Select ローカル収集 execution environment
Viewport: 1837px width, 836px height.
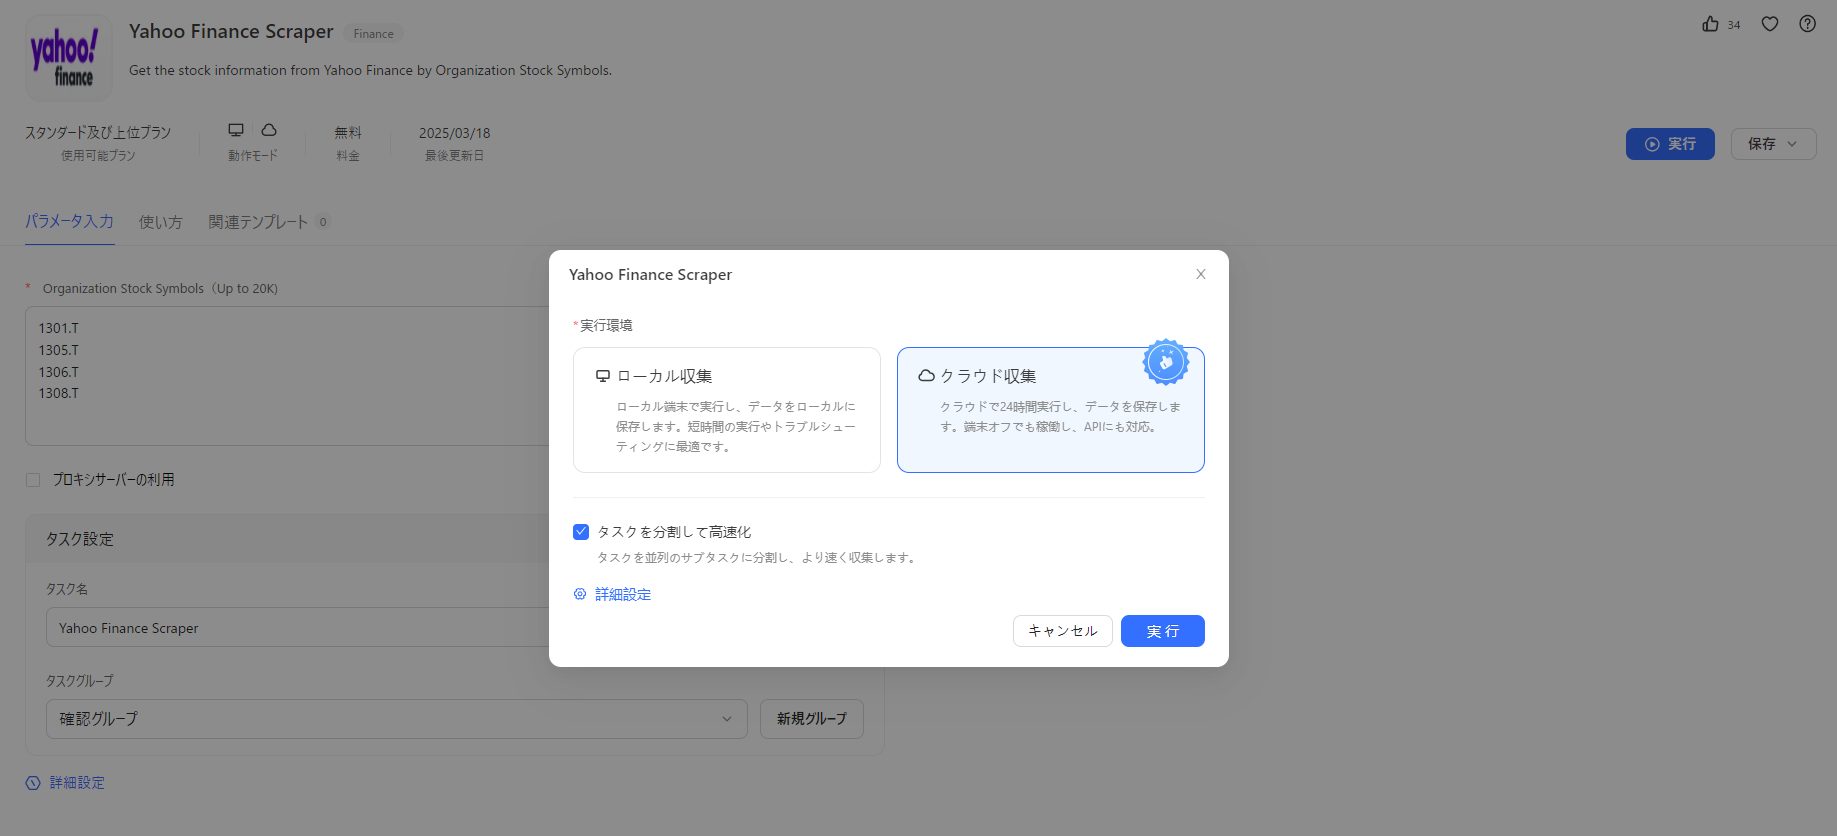(727, 410)
